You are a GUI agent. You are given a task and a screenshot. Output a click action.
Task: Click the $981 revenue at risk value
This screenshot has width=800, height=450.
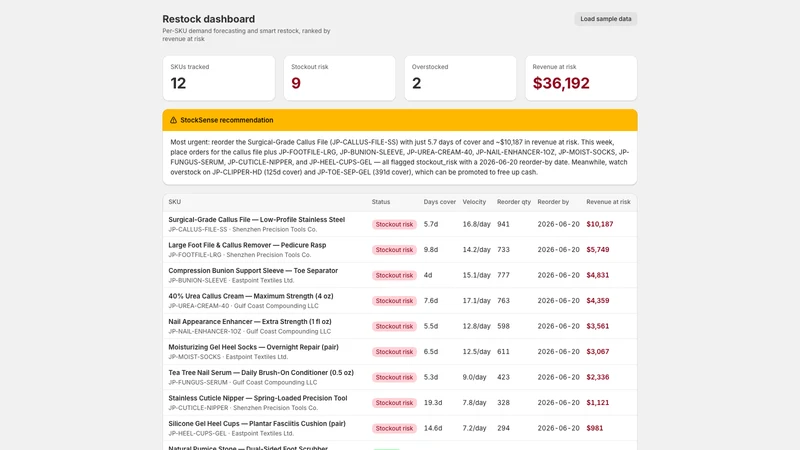(x=594, y=428)
